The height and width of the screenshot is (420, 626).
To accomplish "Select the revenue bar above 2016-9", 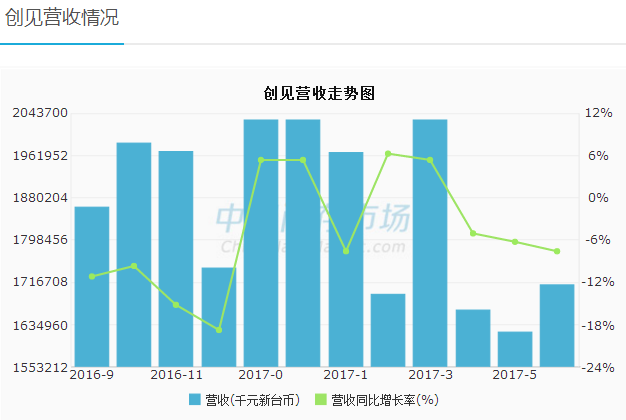I will pyautogui.click(x=92, y=290).
